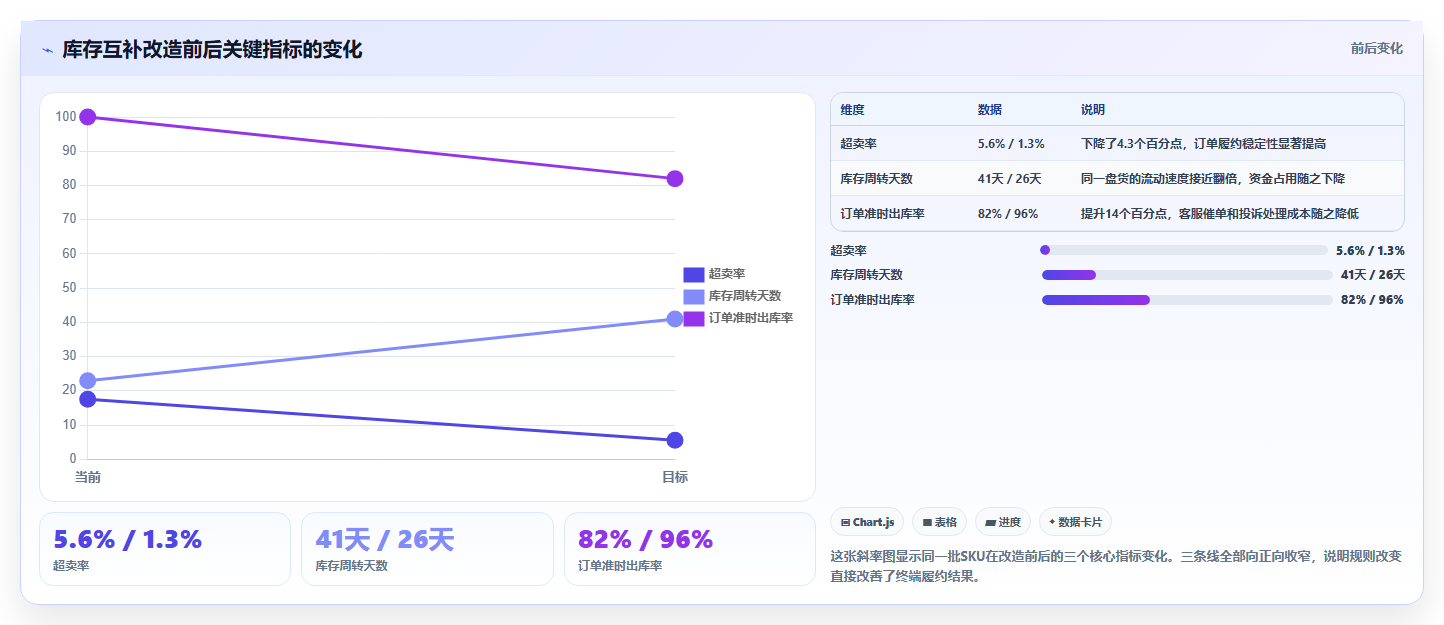Click the light-blue data point at 当前
This screenshot has height=625, width=1444.
click(x=88, y=381)
